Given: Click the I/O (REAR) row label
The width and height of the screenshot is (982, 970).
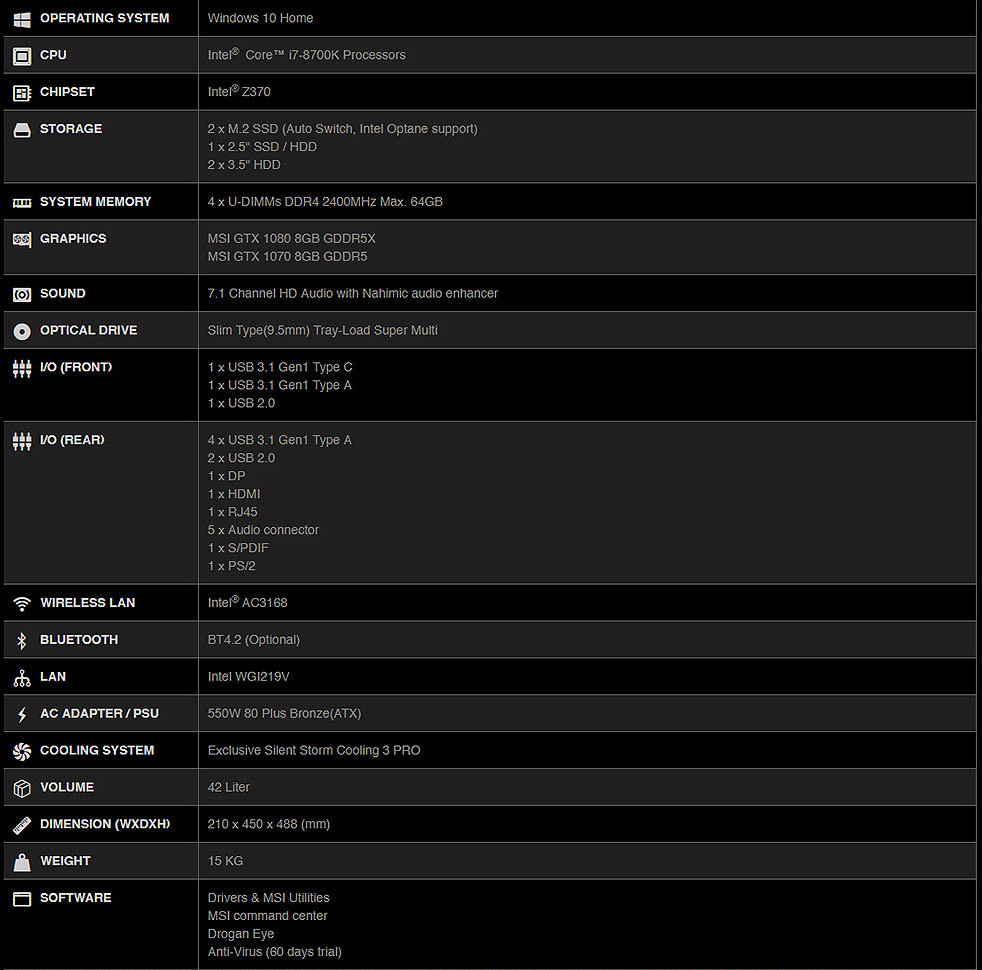Looking at the screenshot, I should (x=72, y=440).
